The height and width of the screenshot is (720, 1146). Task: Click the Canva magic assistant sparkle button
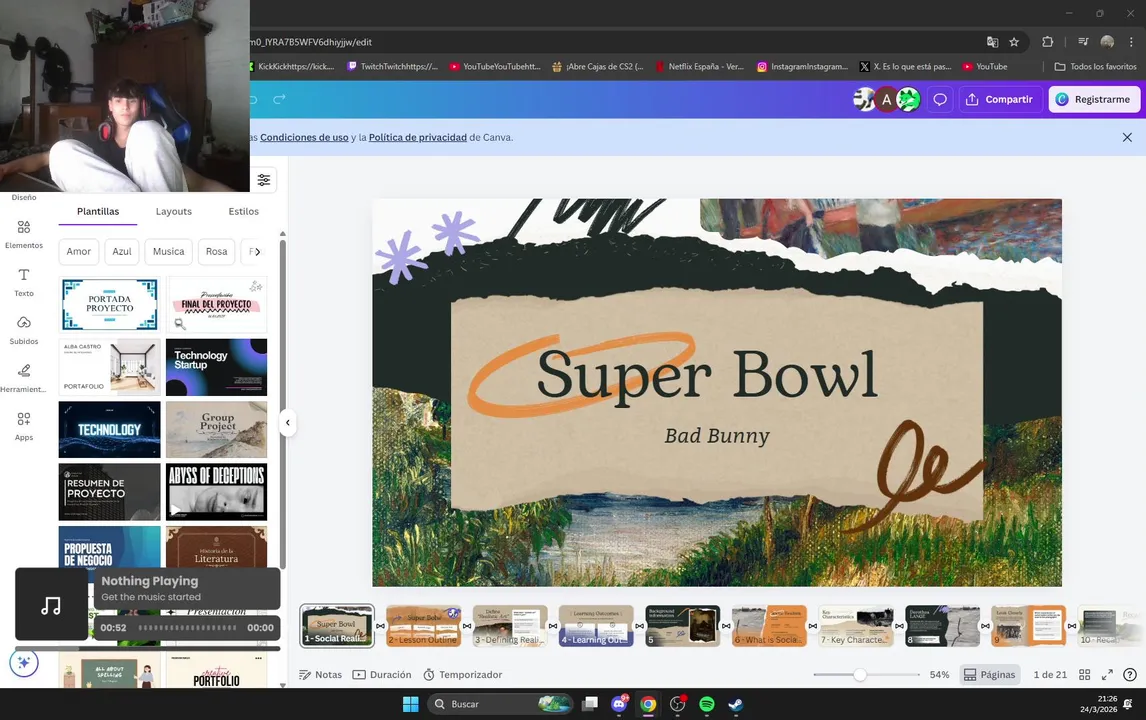(23, 663)
